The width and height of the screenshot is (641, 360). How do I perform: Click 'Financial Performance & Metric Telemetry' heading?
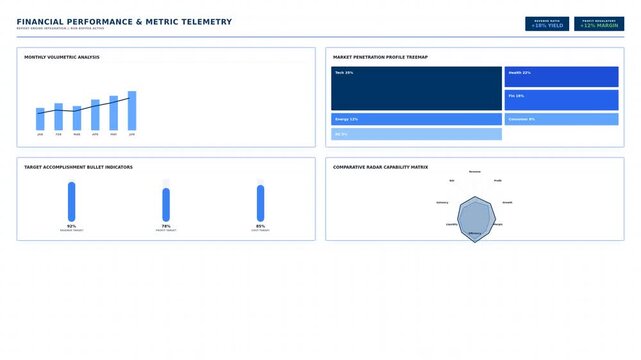[124, 22]
